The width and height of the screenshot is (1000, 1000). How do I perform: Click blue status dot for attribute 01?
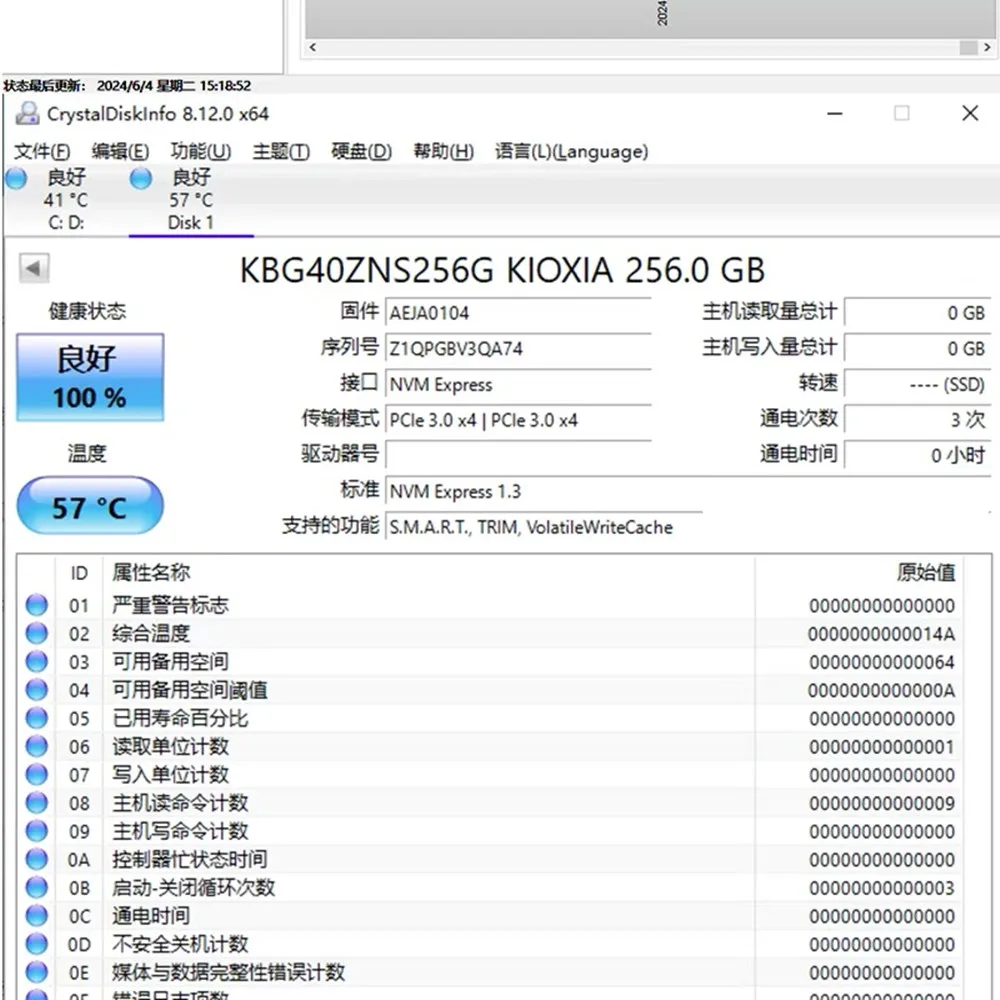click(37, 605)
